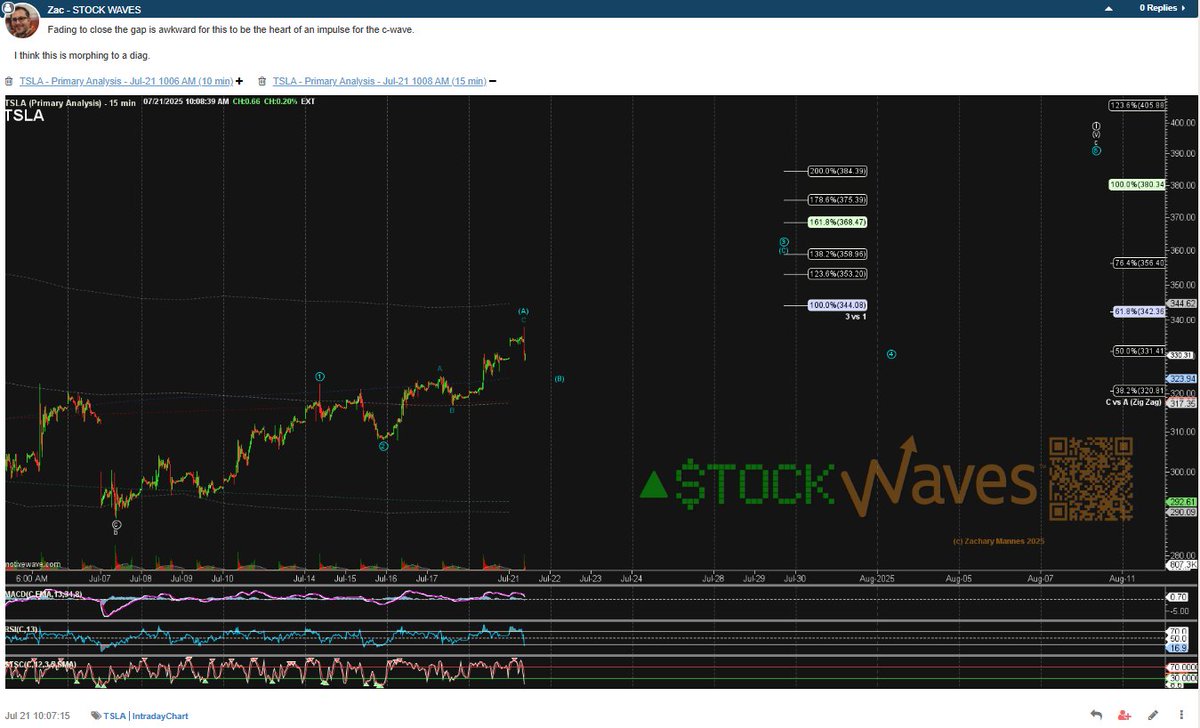Click the (A) wave label on chart
The width and height of the screenshot is (1200, 728).
pyautogui.click(x=523, y=311)
